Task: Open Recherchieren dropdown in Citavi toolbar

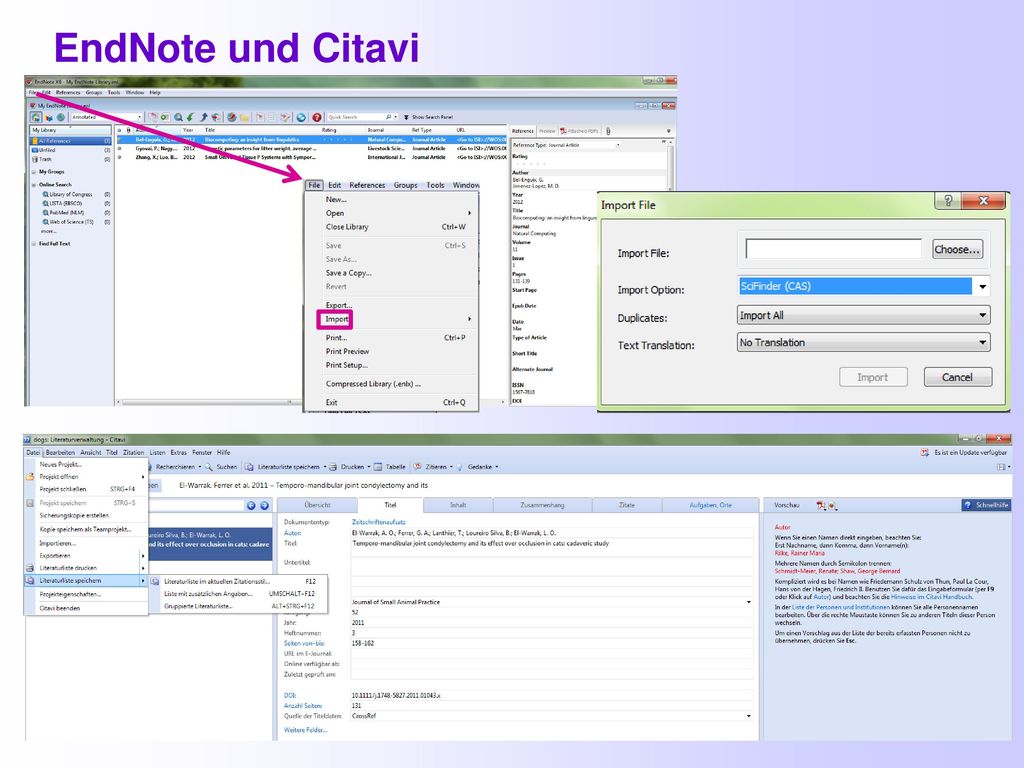Action: tap(200, 467)
